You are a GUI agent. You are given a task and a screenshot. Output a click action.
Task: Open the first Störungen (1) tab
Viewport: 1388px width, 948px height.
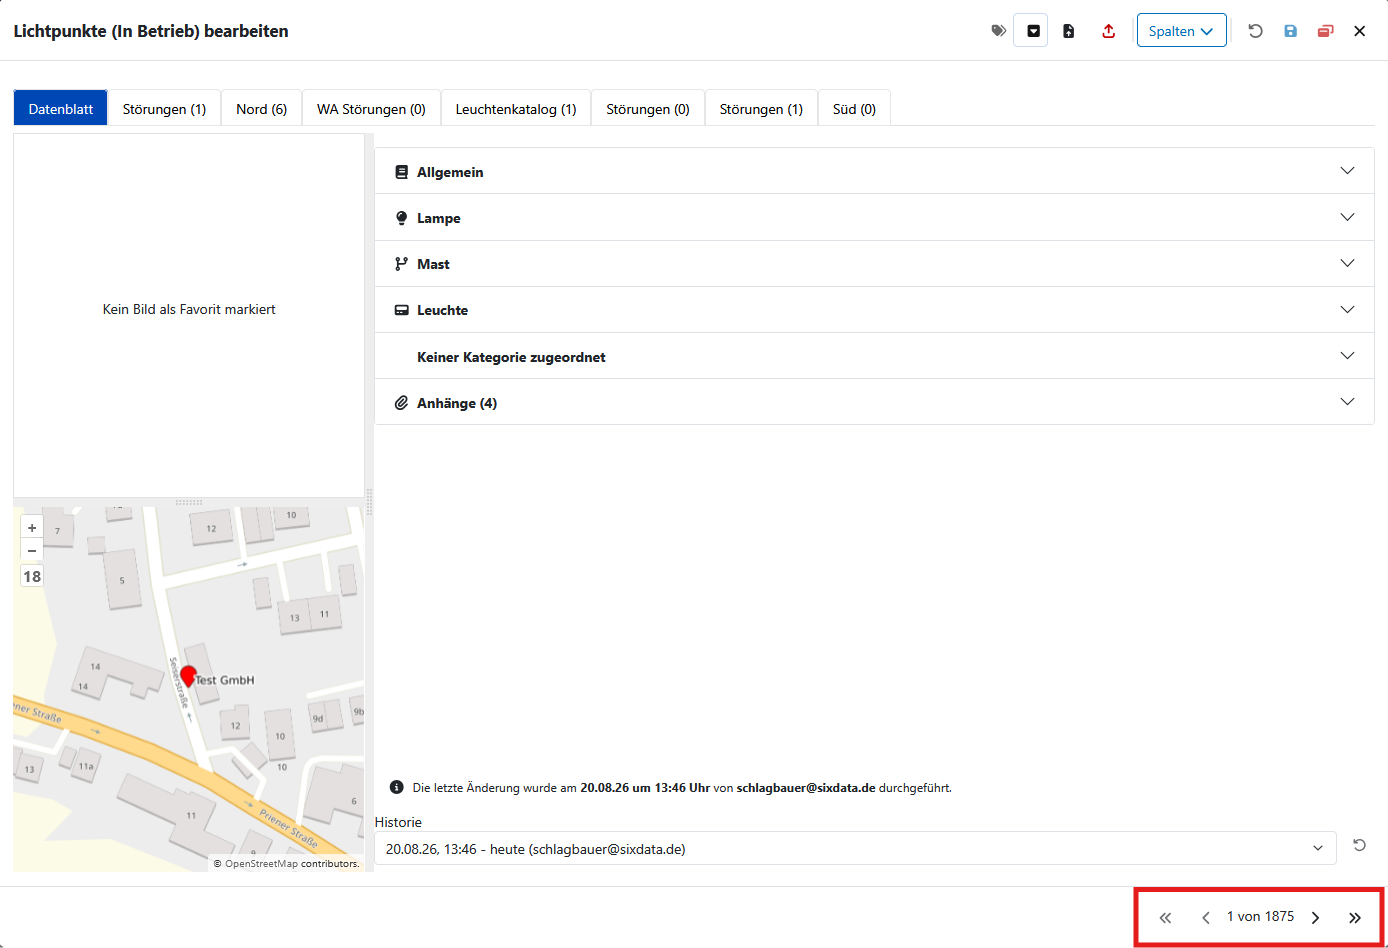tap(164, 109)
